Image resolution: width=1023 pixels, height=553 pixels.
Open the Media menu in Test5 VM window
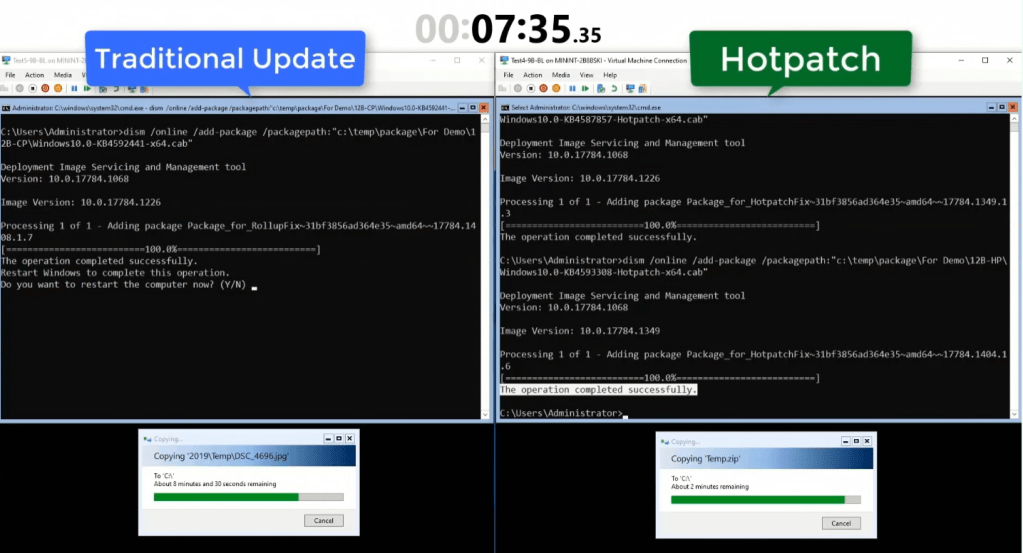[62, 74]
